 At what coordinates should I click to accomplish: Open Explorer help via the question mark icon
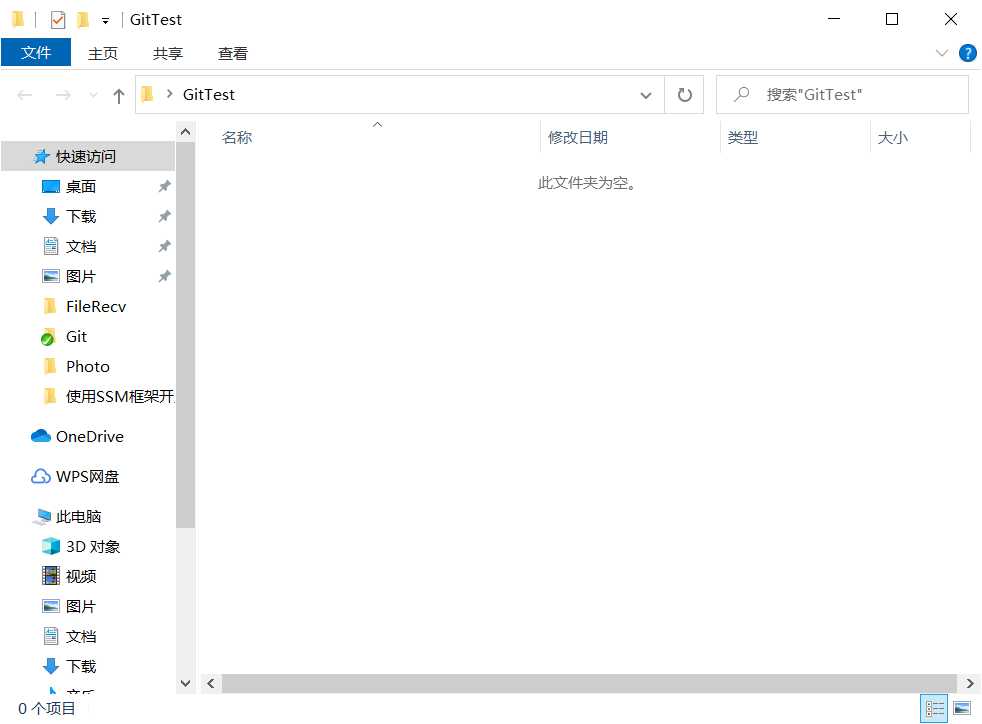tap(966, 53)
